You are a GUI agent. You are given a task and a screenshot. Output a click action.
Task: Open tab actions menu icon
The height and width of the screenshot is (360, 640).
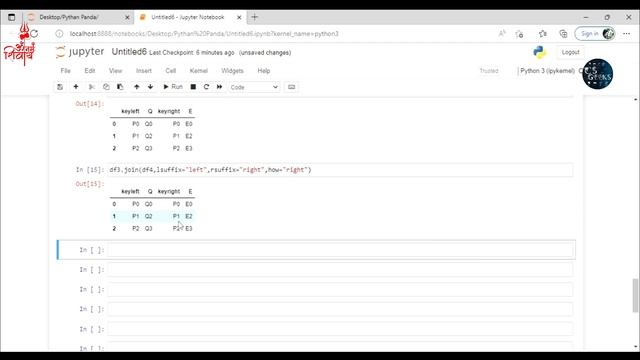[x=11, y=17]
